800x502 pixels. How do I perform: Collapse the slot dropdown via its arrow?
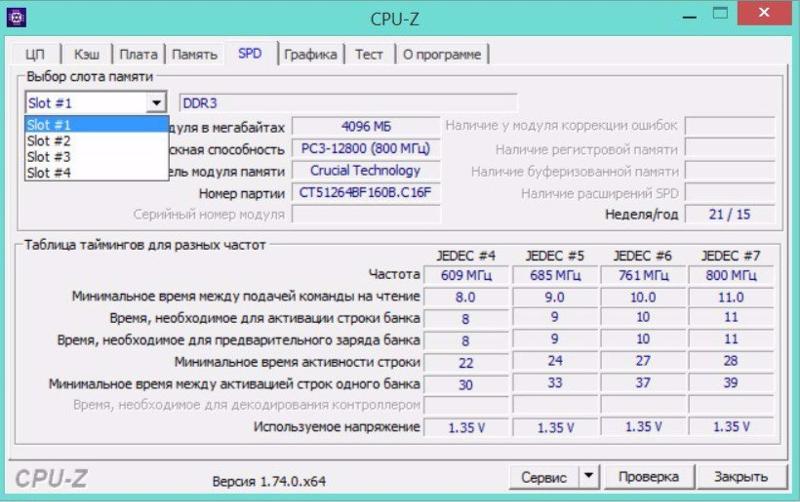(156, 103)
